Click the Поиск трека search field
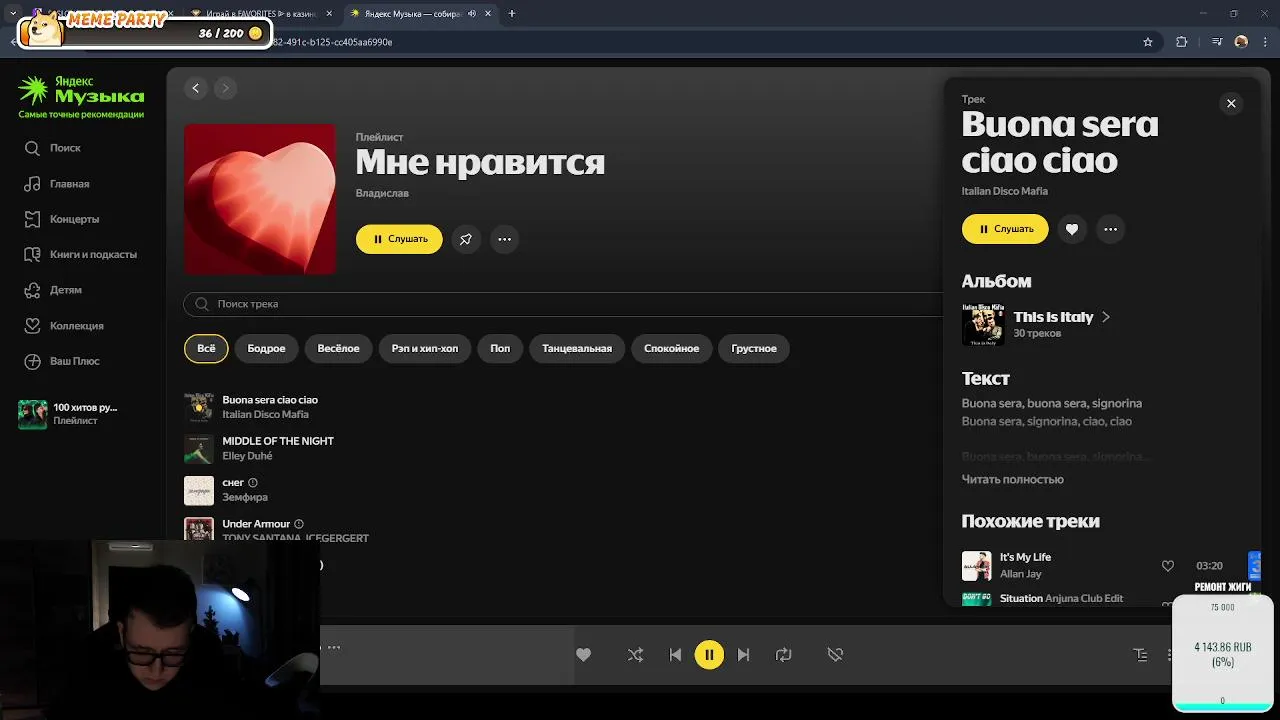Screen dimensions: 1280x720 point(563,304)
